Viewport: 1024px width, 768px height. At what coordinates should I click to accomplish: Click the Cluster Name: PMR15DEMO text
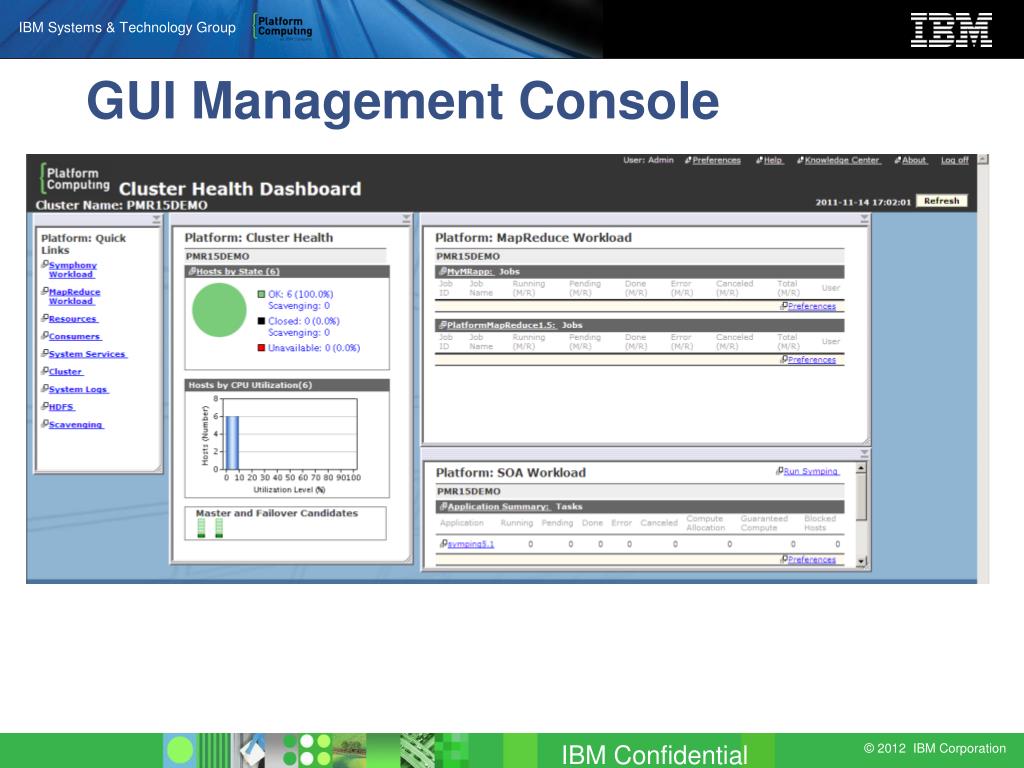tap(121, 205)
